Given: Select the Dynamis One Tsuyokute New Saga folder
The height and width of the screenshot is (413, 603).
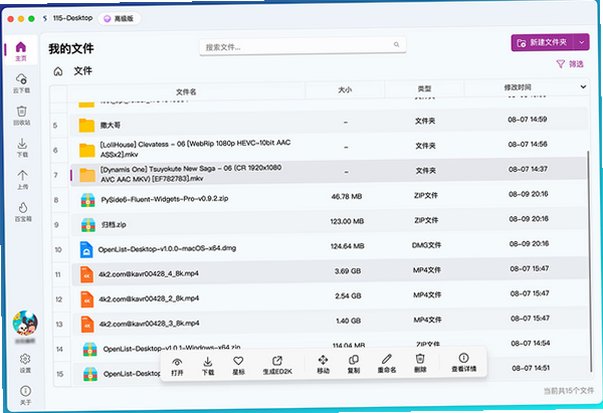Looking at the screenshot, I should [x=329, y=172].
